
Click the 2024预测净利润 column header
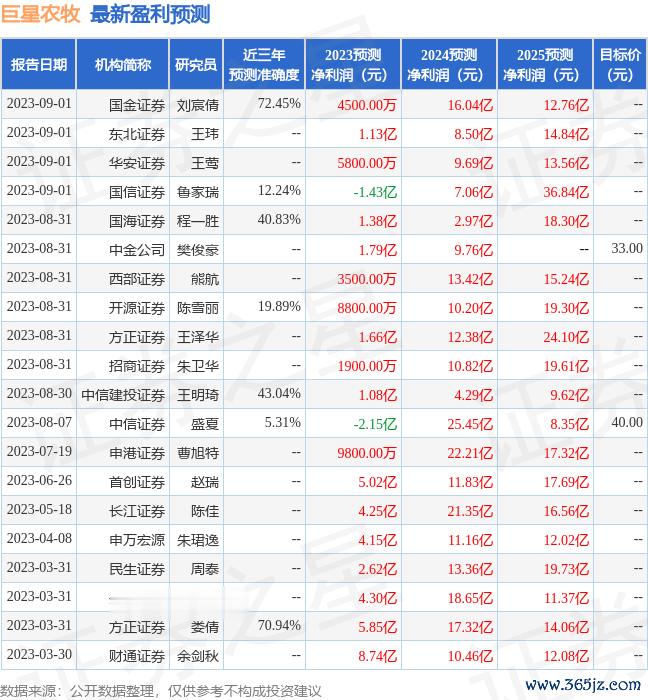[x=449, y=65]
